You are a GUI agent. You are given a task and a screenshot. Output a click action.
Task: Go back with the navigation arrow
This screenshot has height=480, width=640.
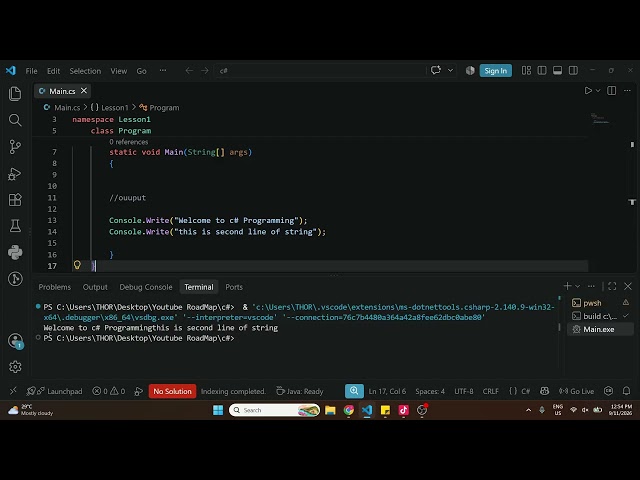(189, 71)
